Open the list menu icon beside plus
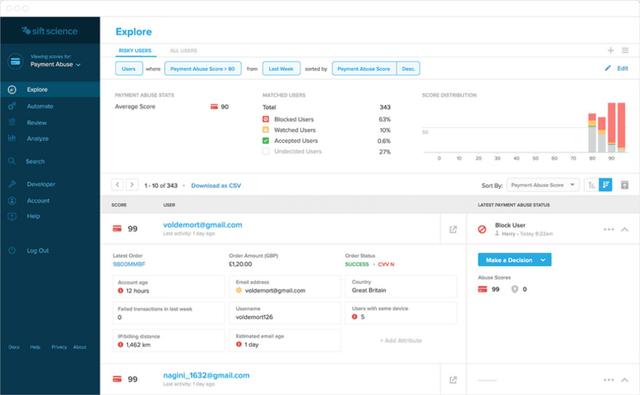The image size is (640, 395). tap(625, 50)
